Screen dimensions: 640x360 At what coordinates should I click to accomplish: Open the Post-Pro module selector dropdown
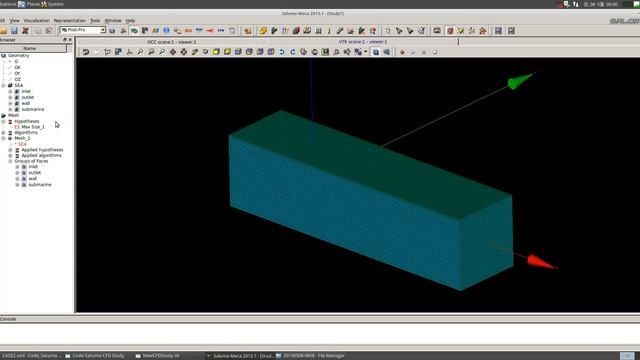click(x=83, y=30)
